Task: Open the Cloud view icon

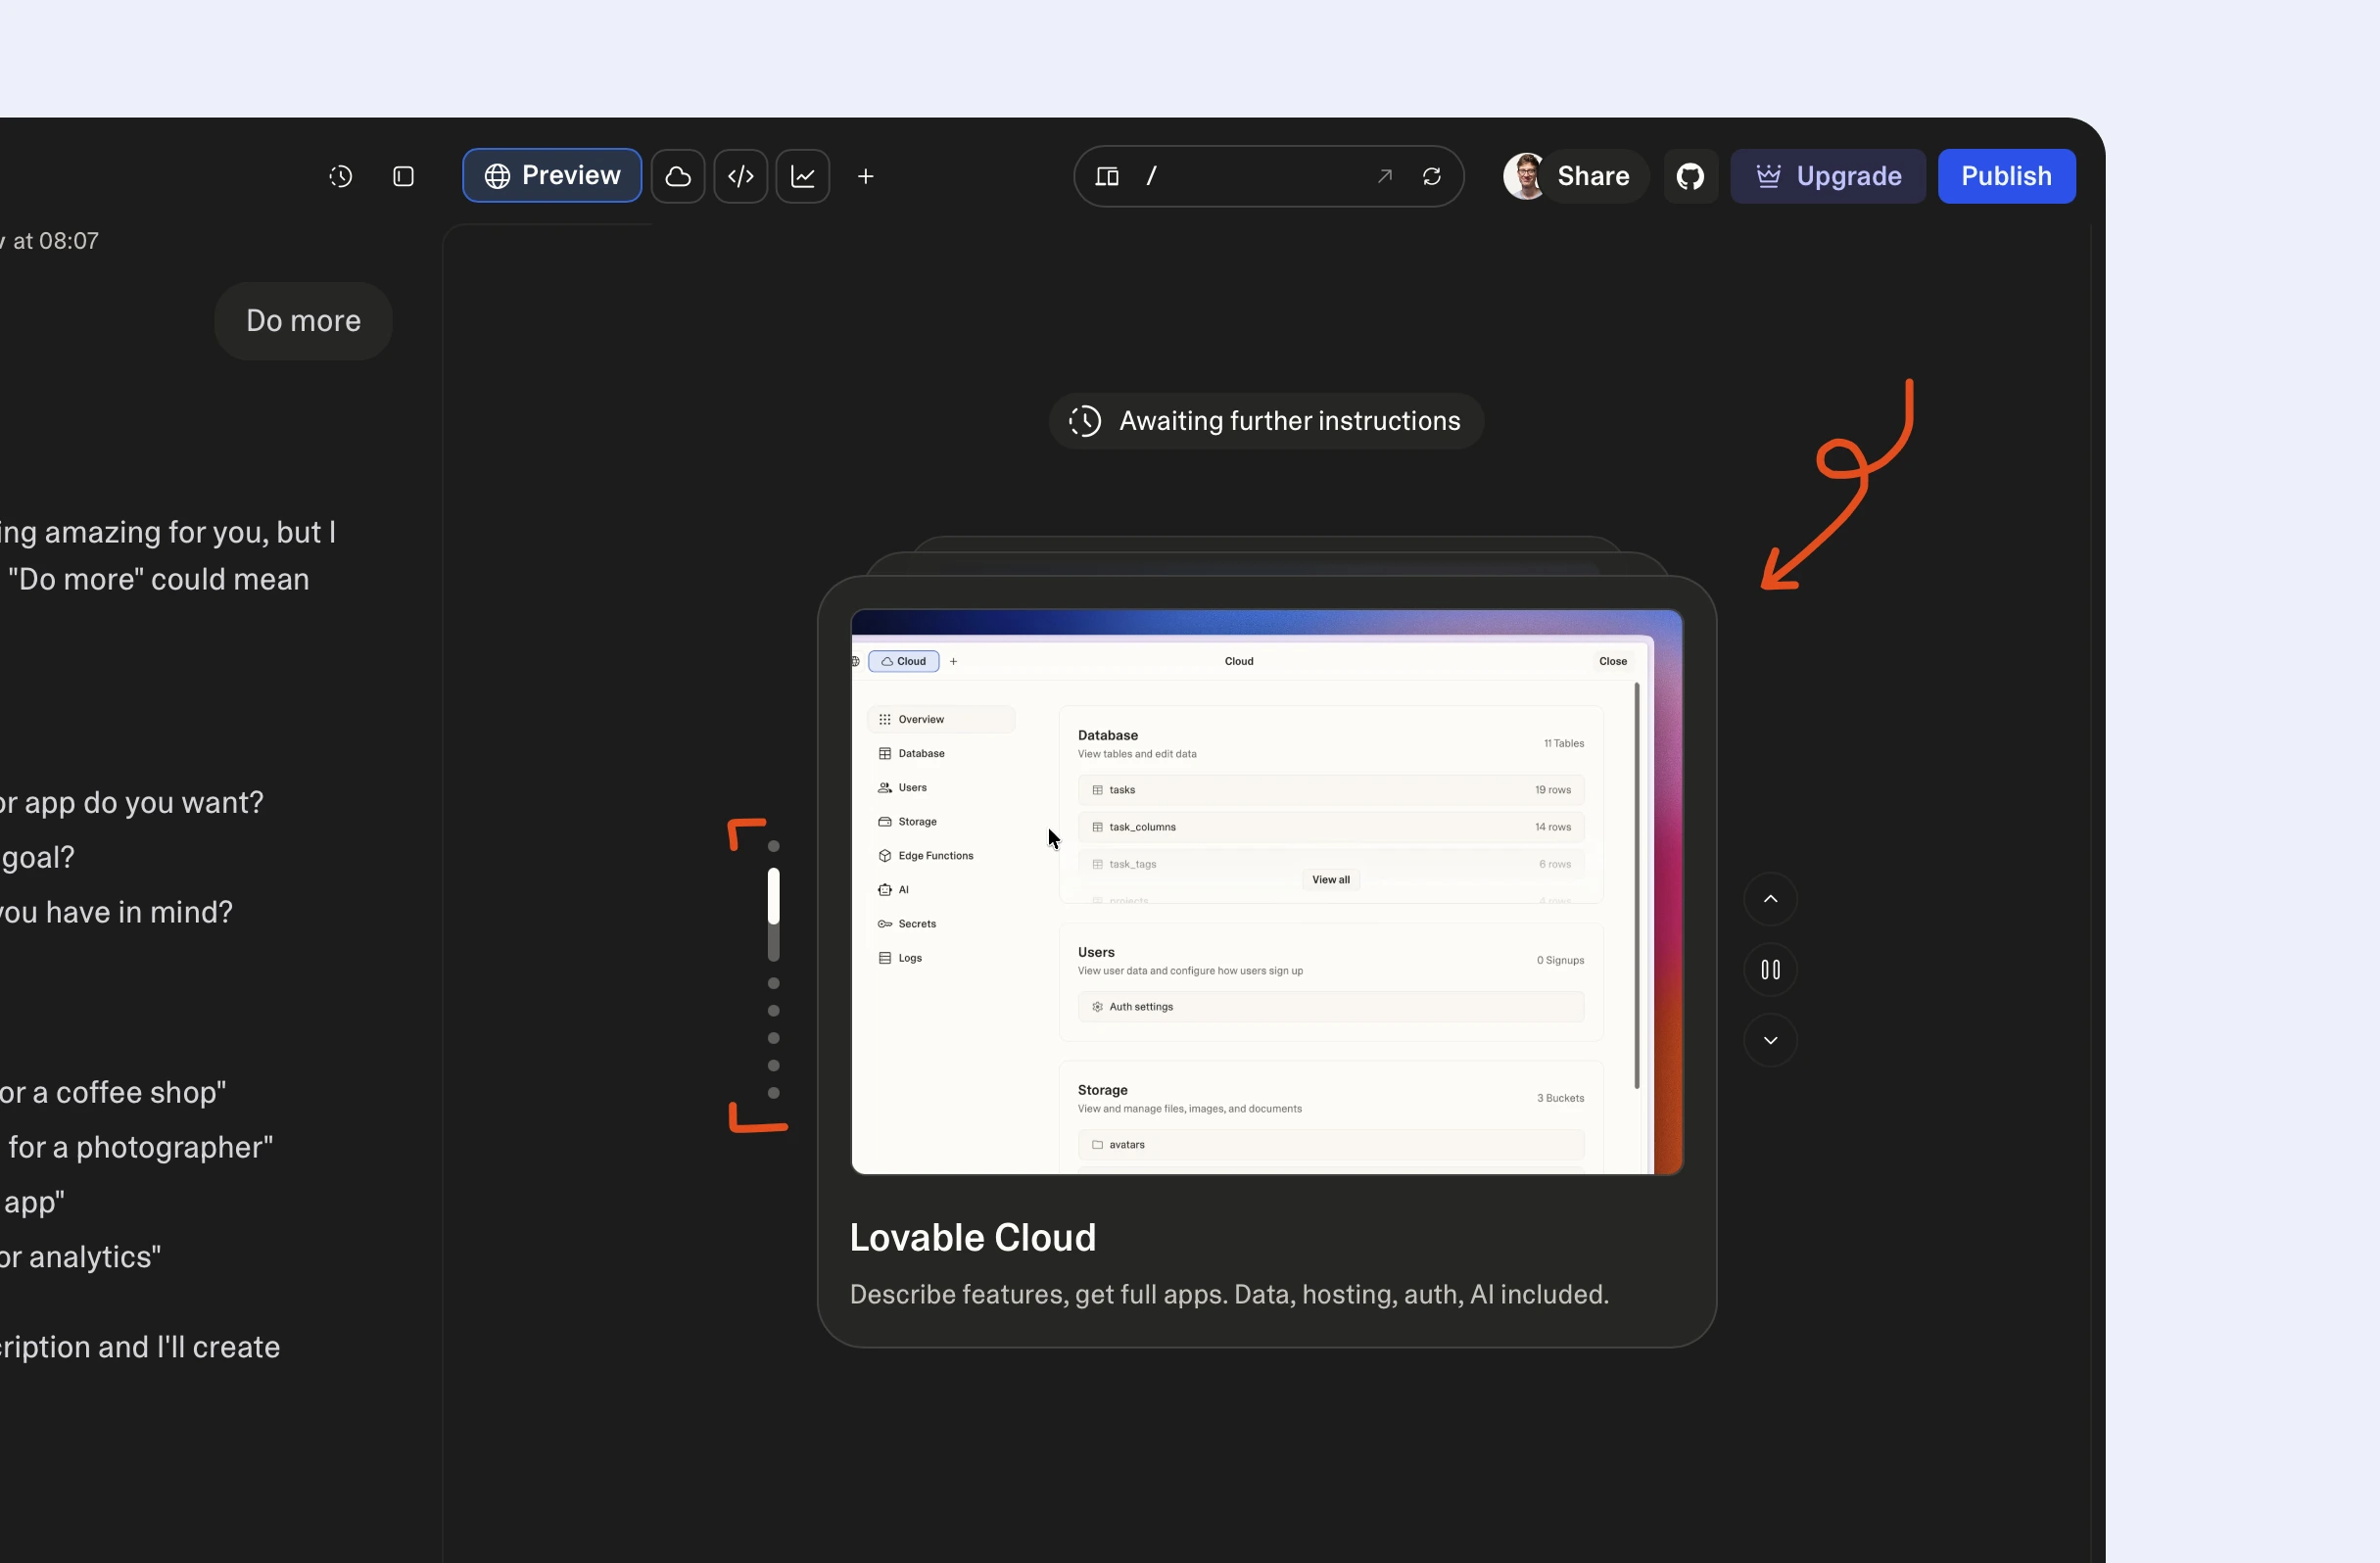Action: click(x=678, y=176)
